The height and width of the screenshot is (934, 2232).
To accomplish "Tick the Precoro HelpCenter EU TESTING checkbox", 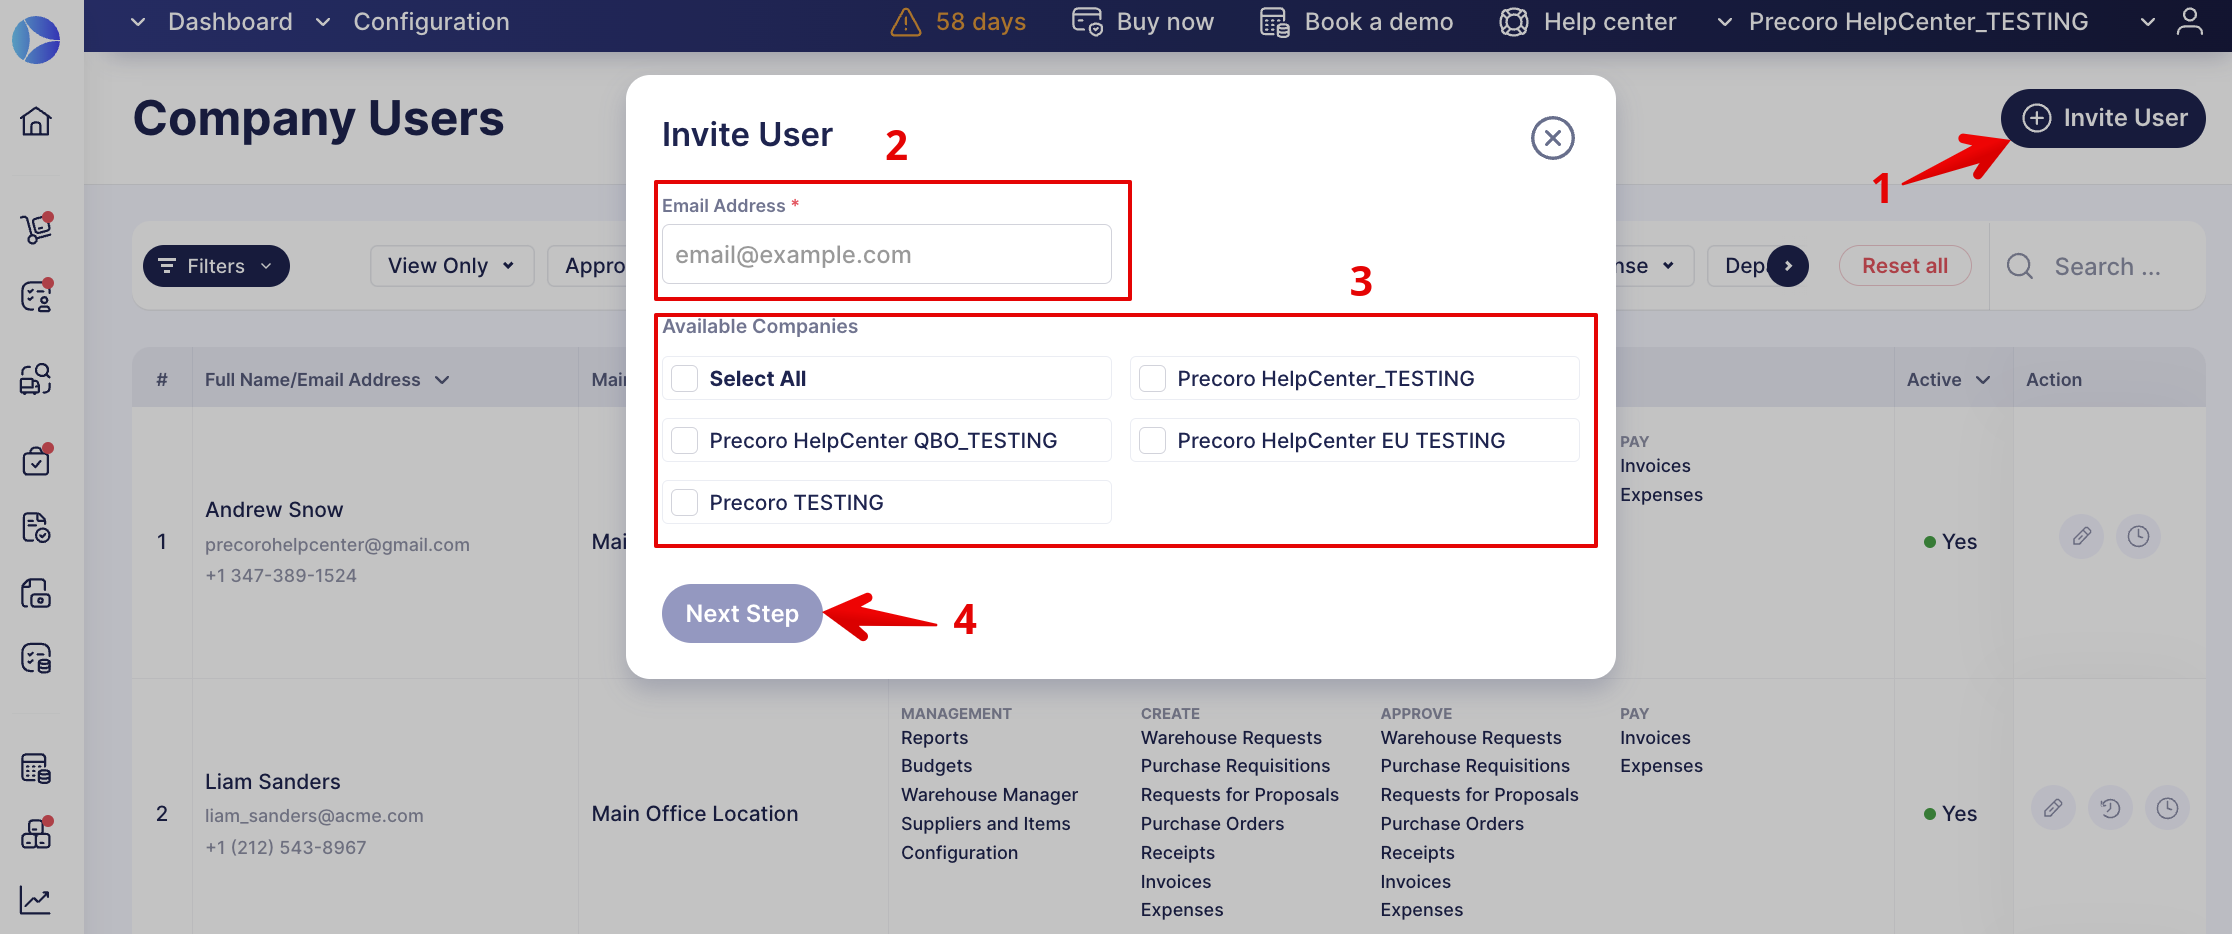I will (1153, 441).
